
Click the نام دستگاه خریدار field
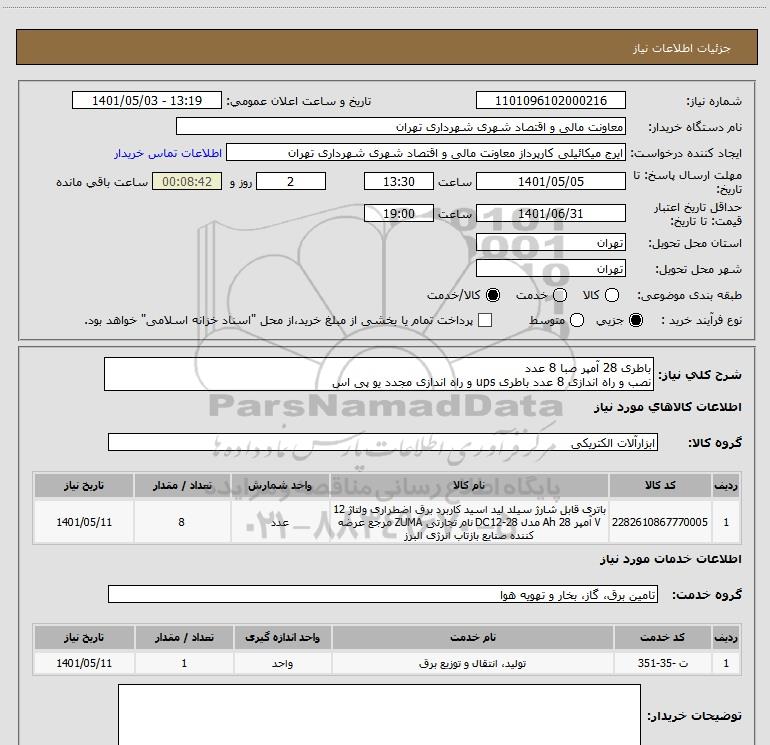pos(401,126)
